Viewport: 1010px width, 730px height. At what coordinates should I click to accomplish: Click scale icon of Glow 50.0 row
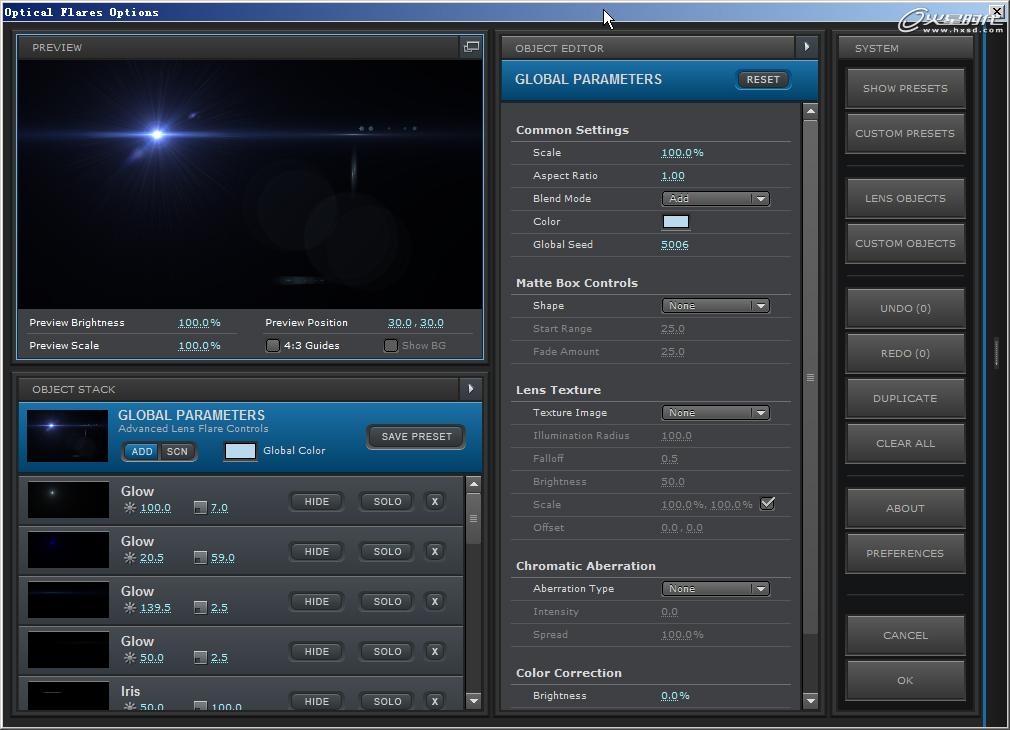coord(200,658)
